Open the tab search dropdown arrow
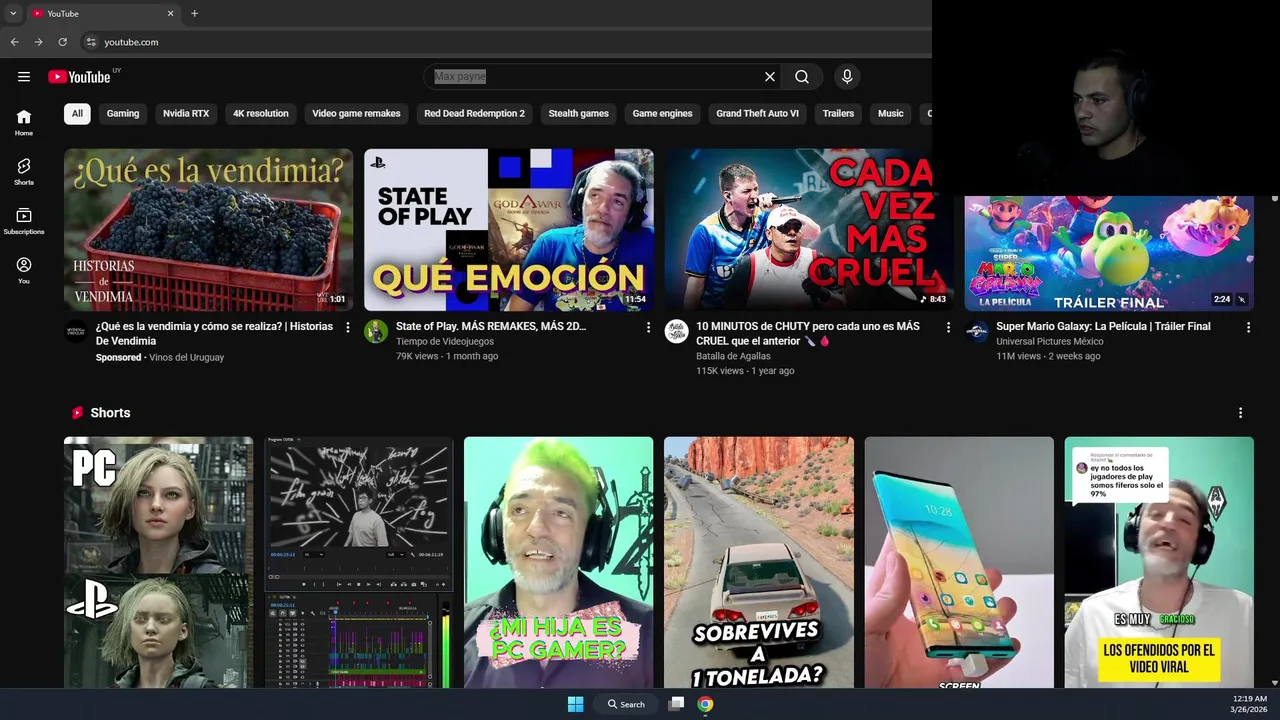 13,13
